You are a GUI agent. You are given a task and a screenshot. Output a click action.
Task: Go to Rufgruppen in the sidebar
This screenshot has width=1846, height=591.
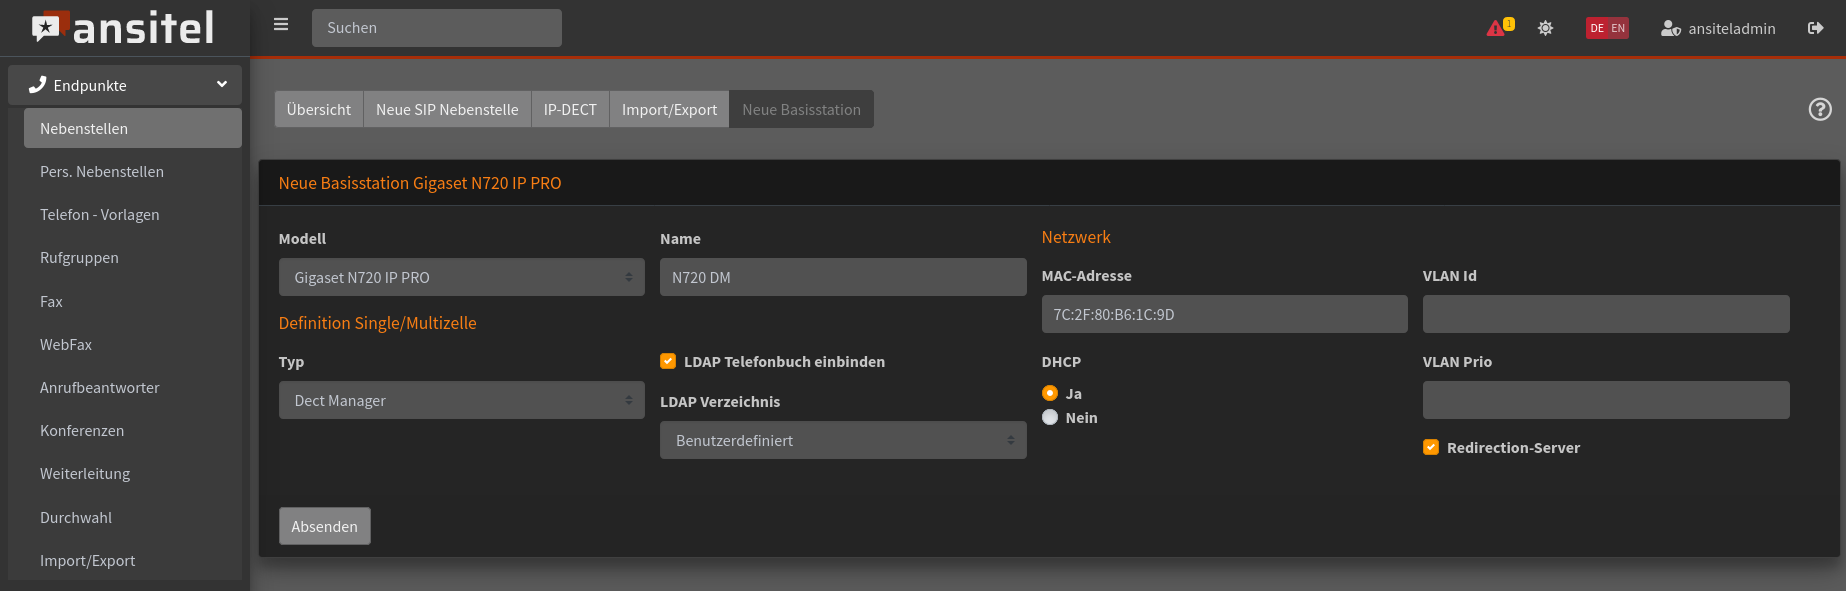[x=79, y=257]
